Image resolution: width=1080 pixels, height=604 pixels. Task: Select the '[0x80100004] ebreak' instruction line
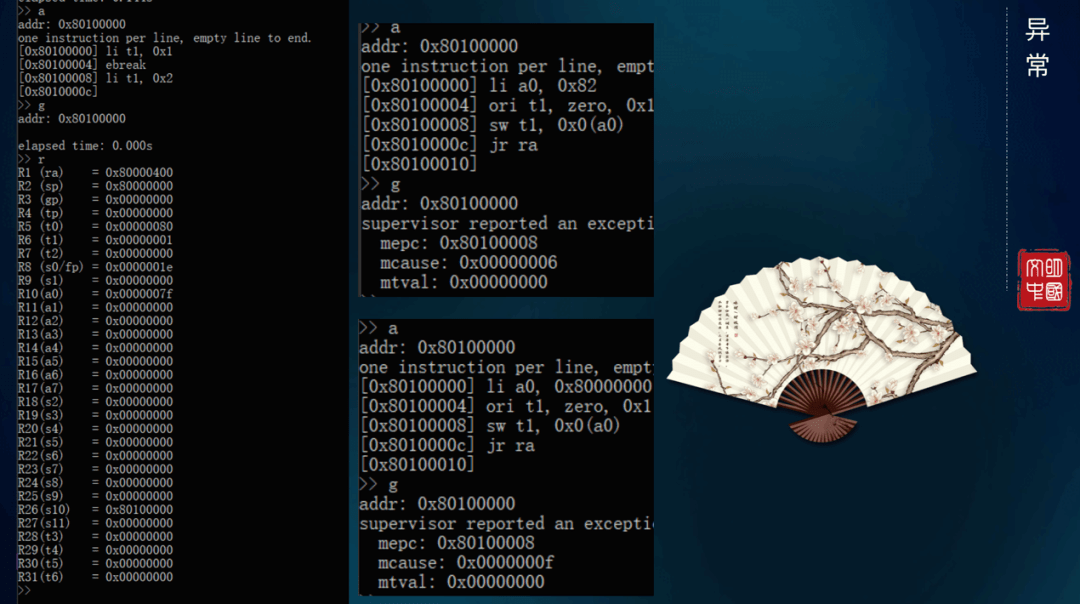click(82, 65)
